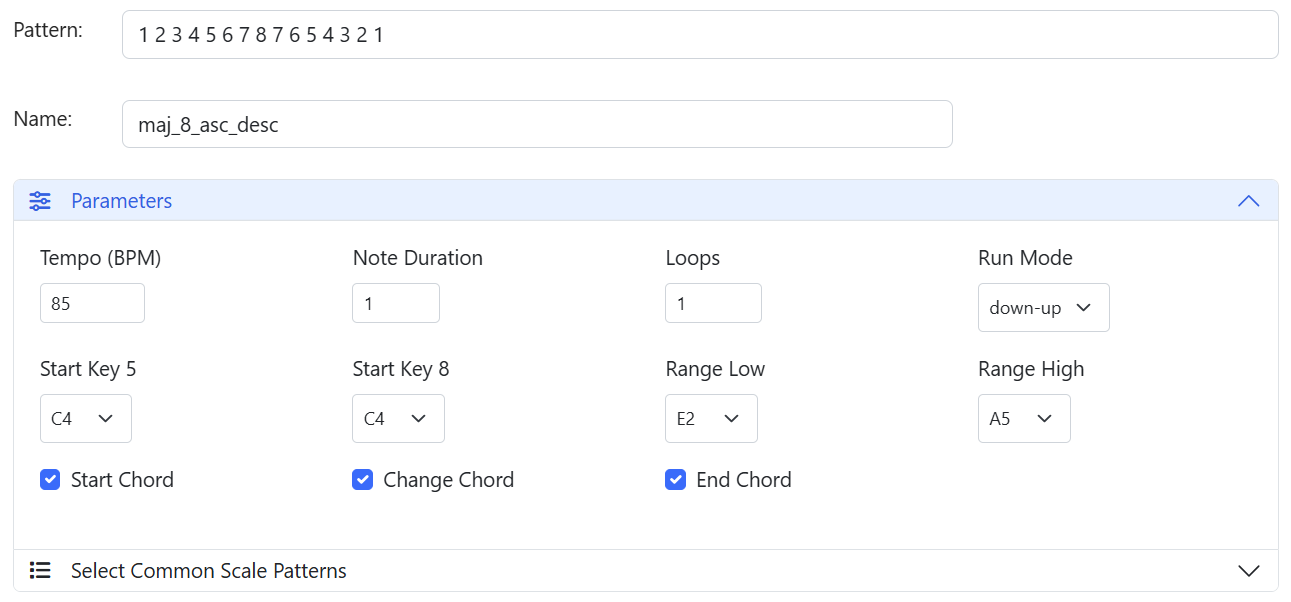Open the Start Key 5 dropdown
The width and height of the screenshot is (1291, 602).
point(85,419)
